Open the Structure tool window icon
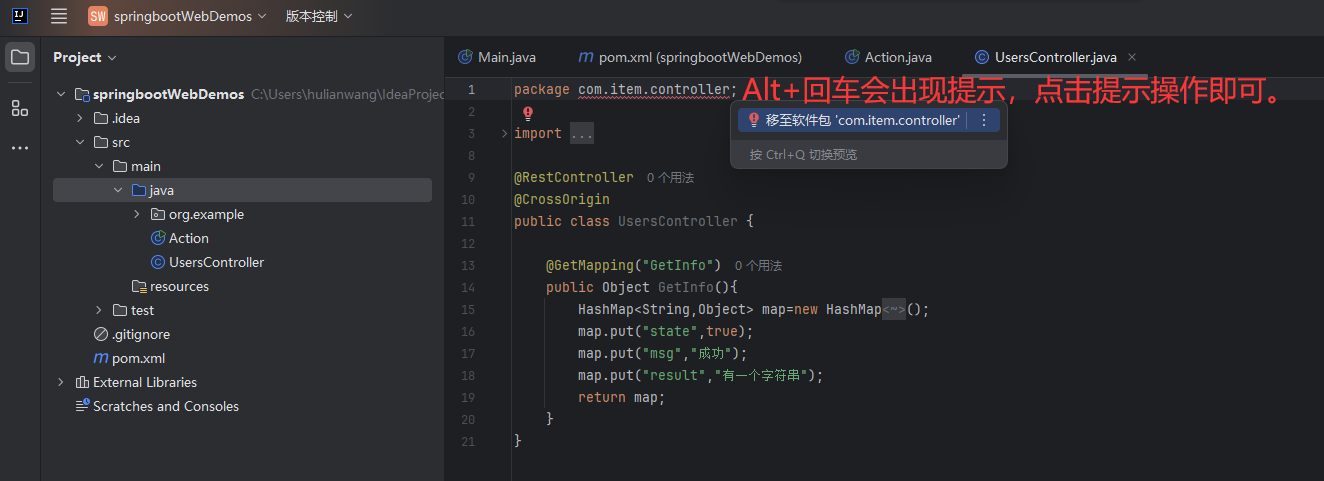 [20, 107]
